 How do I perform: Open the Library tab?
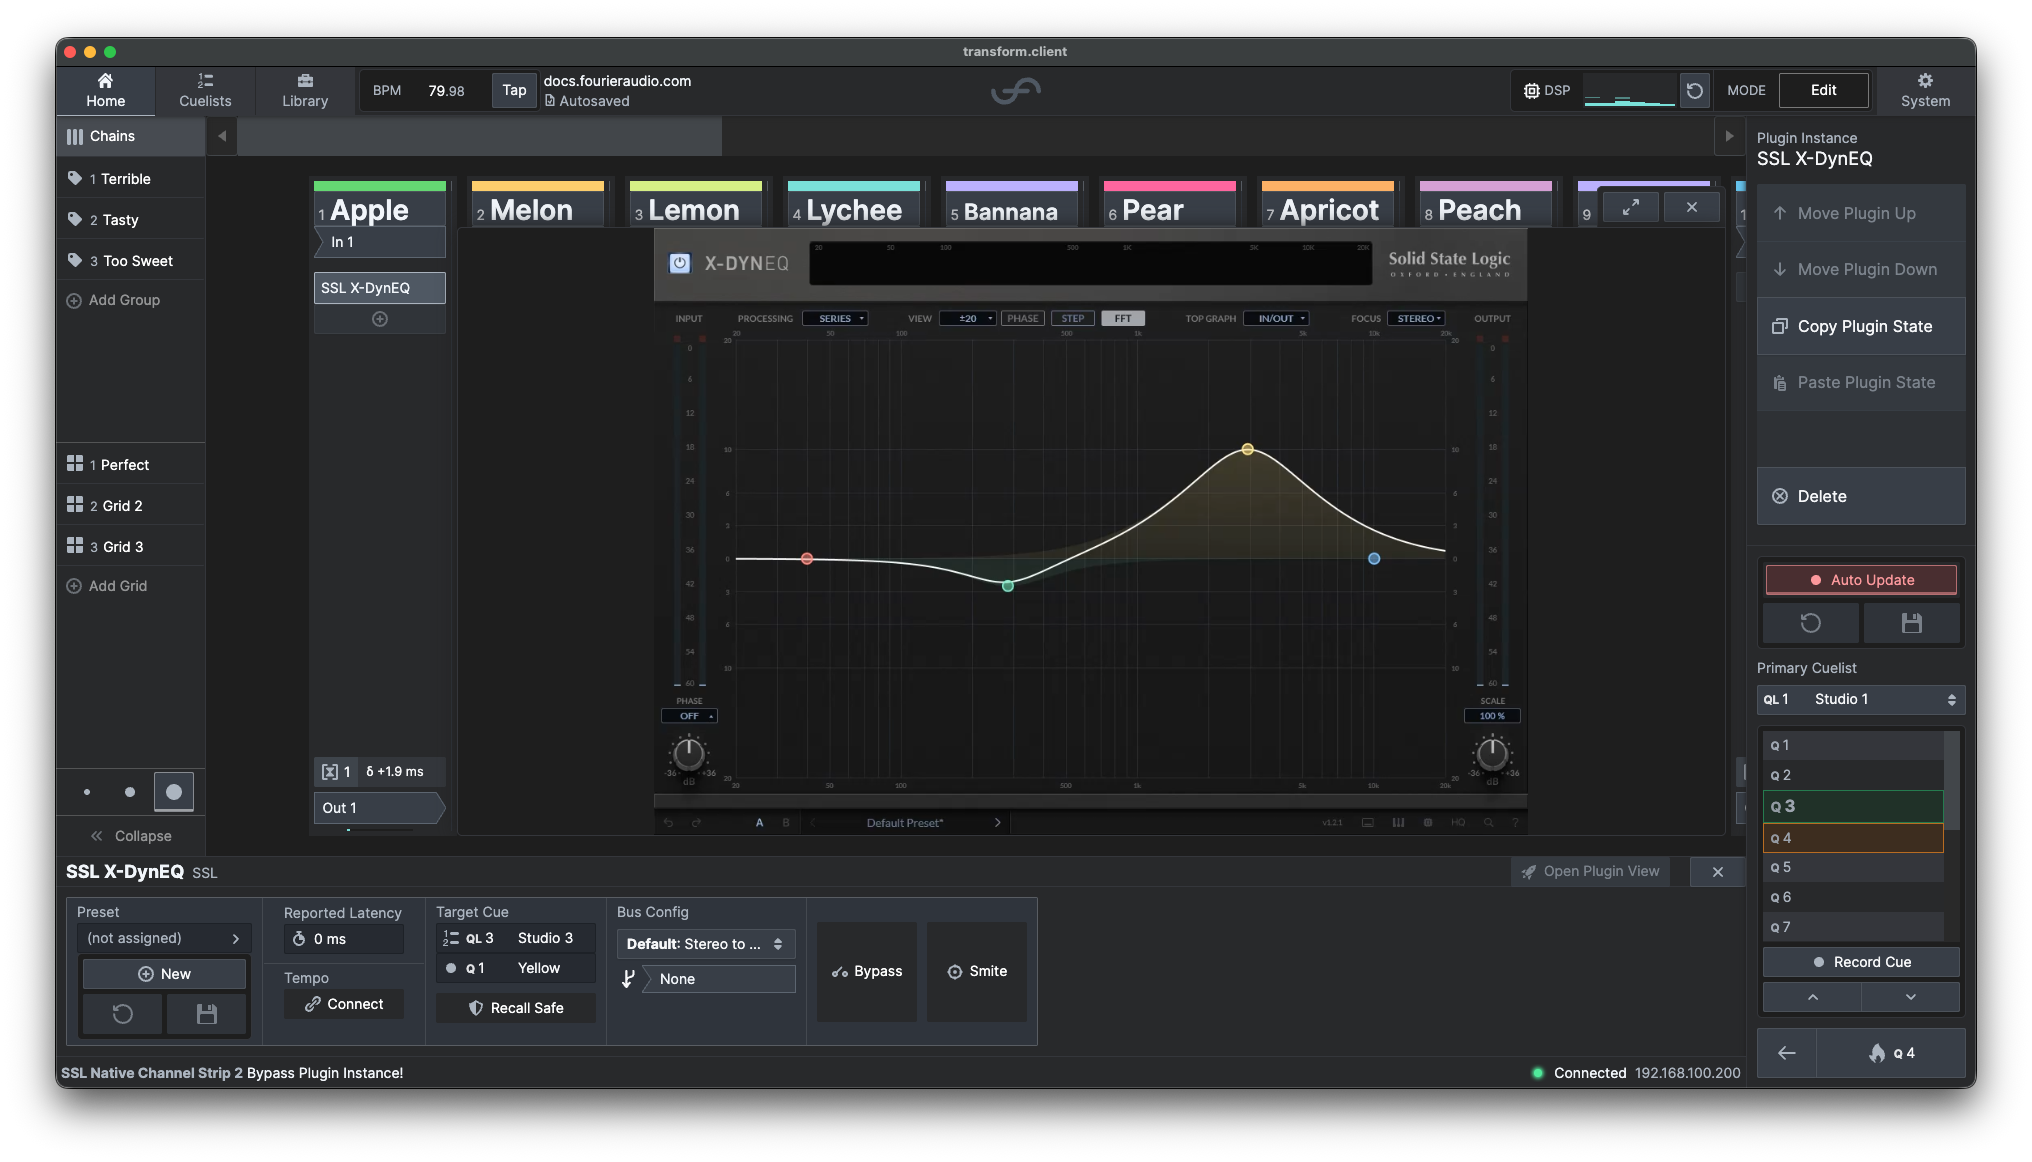[305, 90]
